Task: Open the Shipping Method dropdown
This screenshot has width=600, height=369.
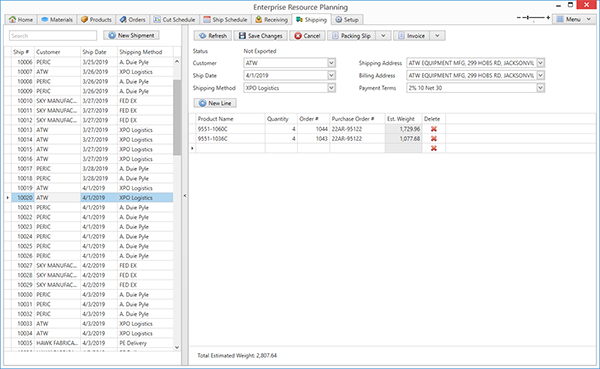Action: point(331,88)
